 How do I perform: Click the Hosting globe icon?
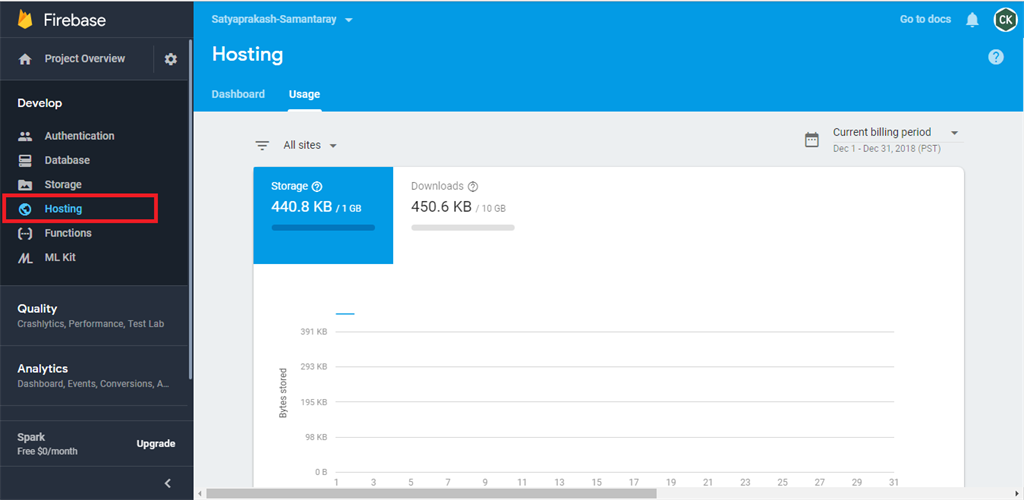[x=25, y=210]
